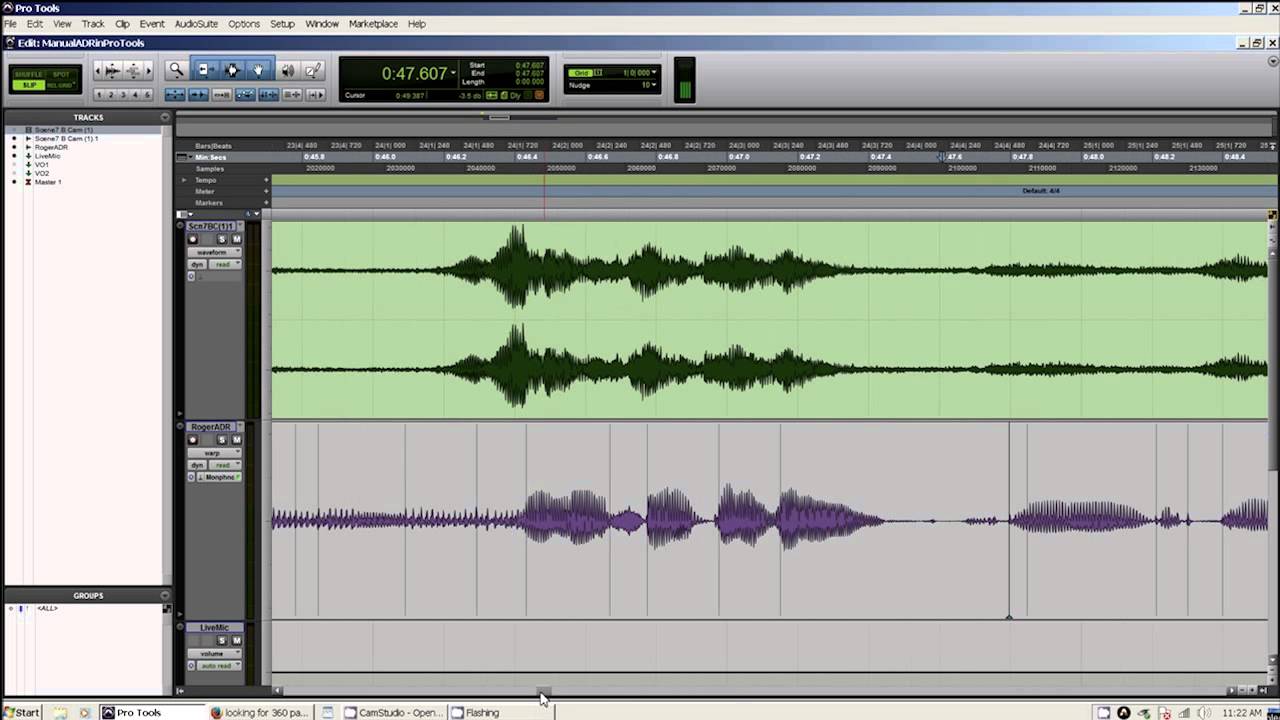This screenshot has width=1280, height=720.
Task: Expand the Tempo ruler
Action: (184, 180)
